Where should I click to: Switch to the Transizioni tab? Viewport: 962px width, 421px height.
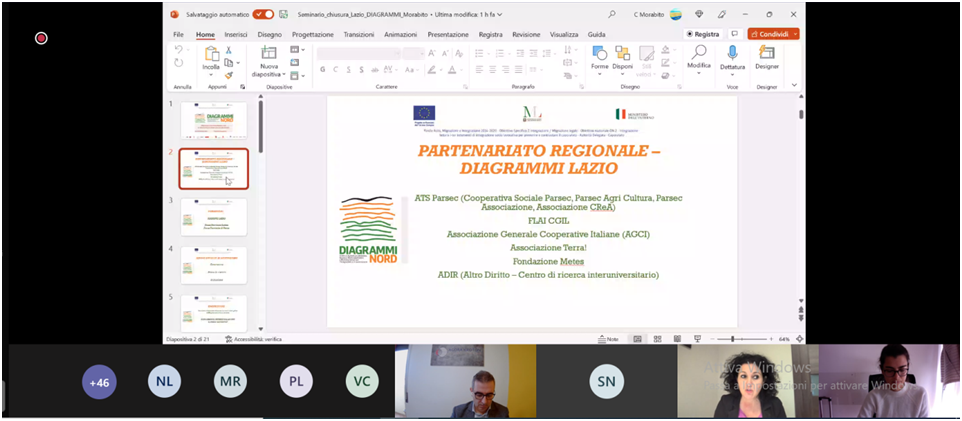tap(359, 34)
